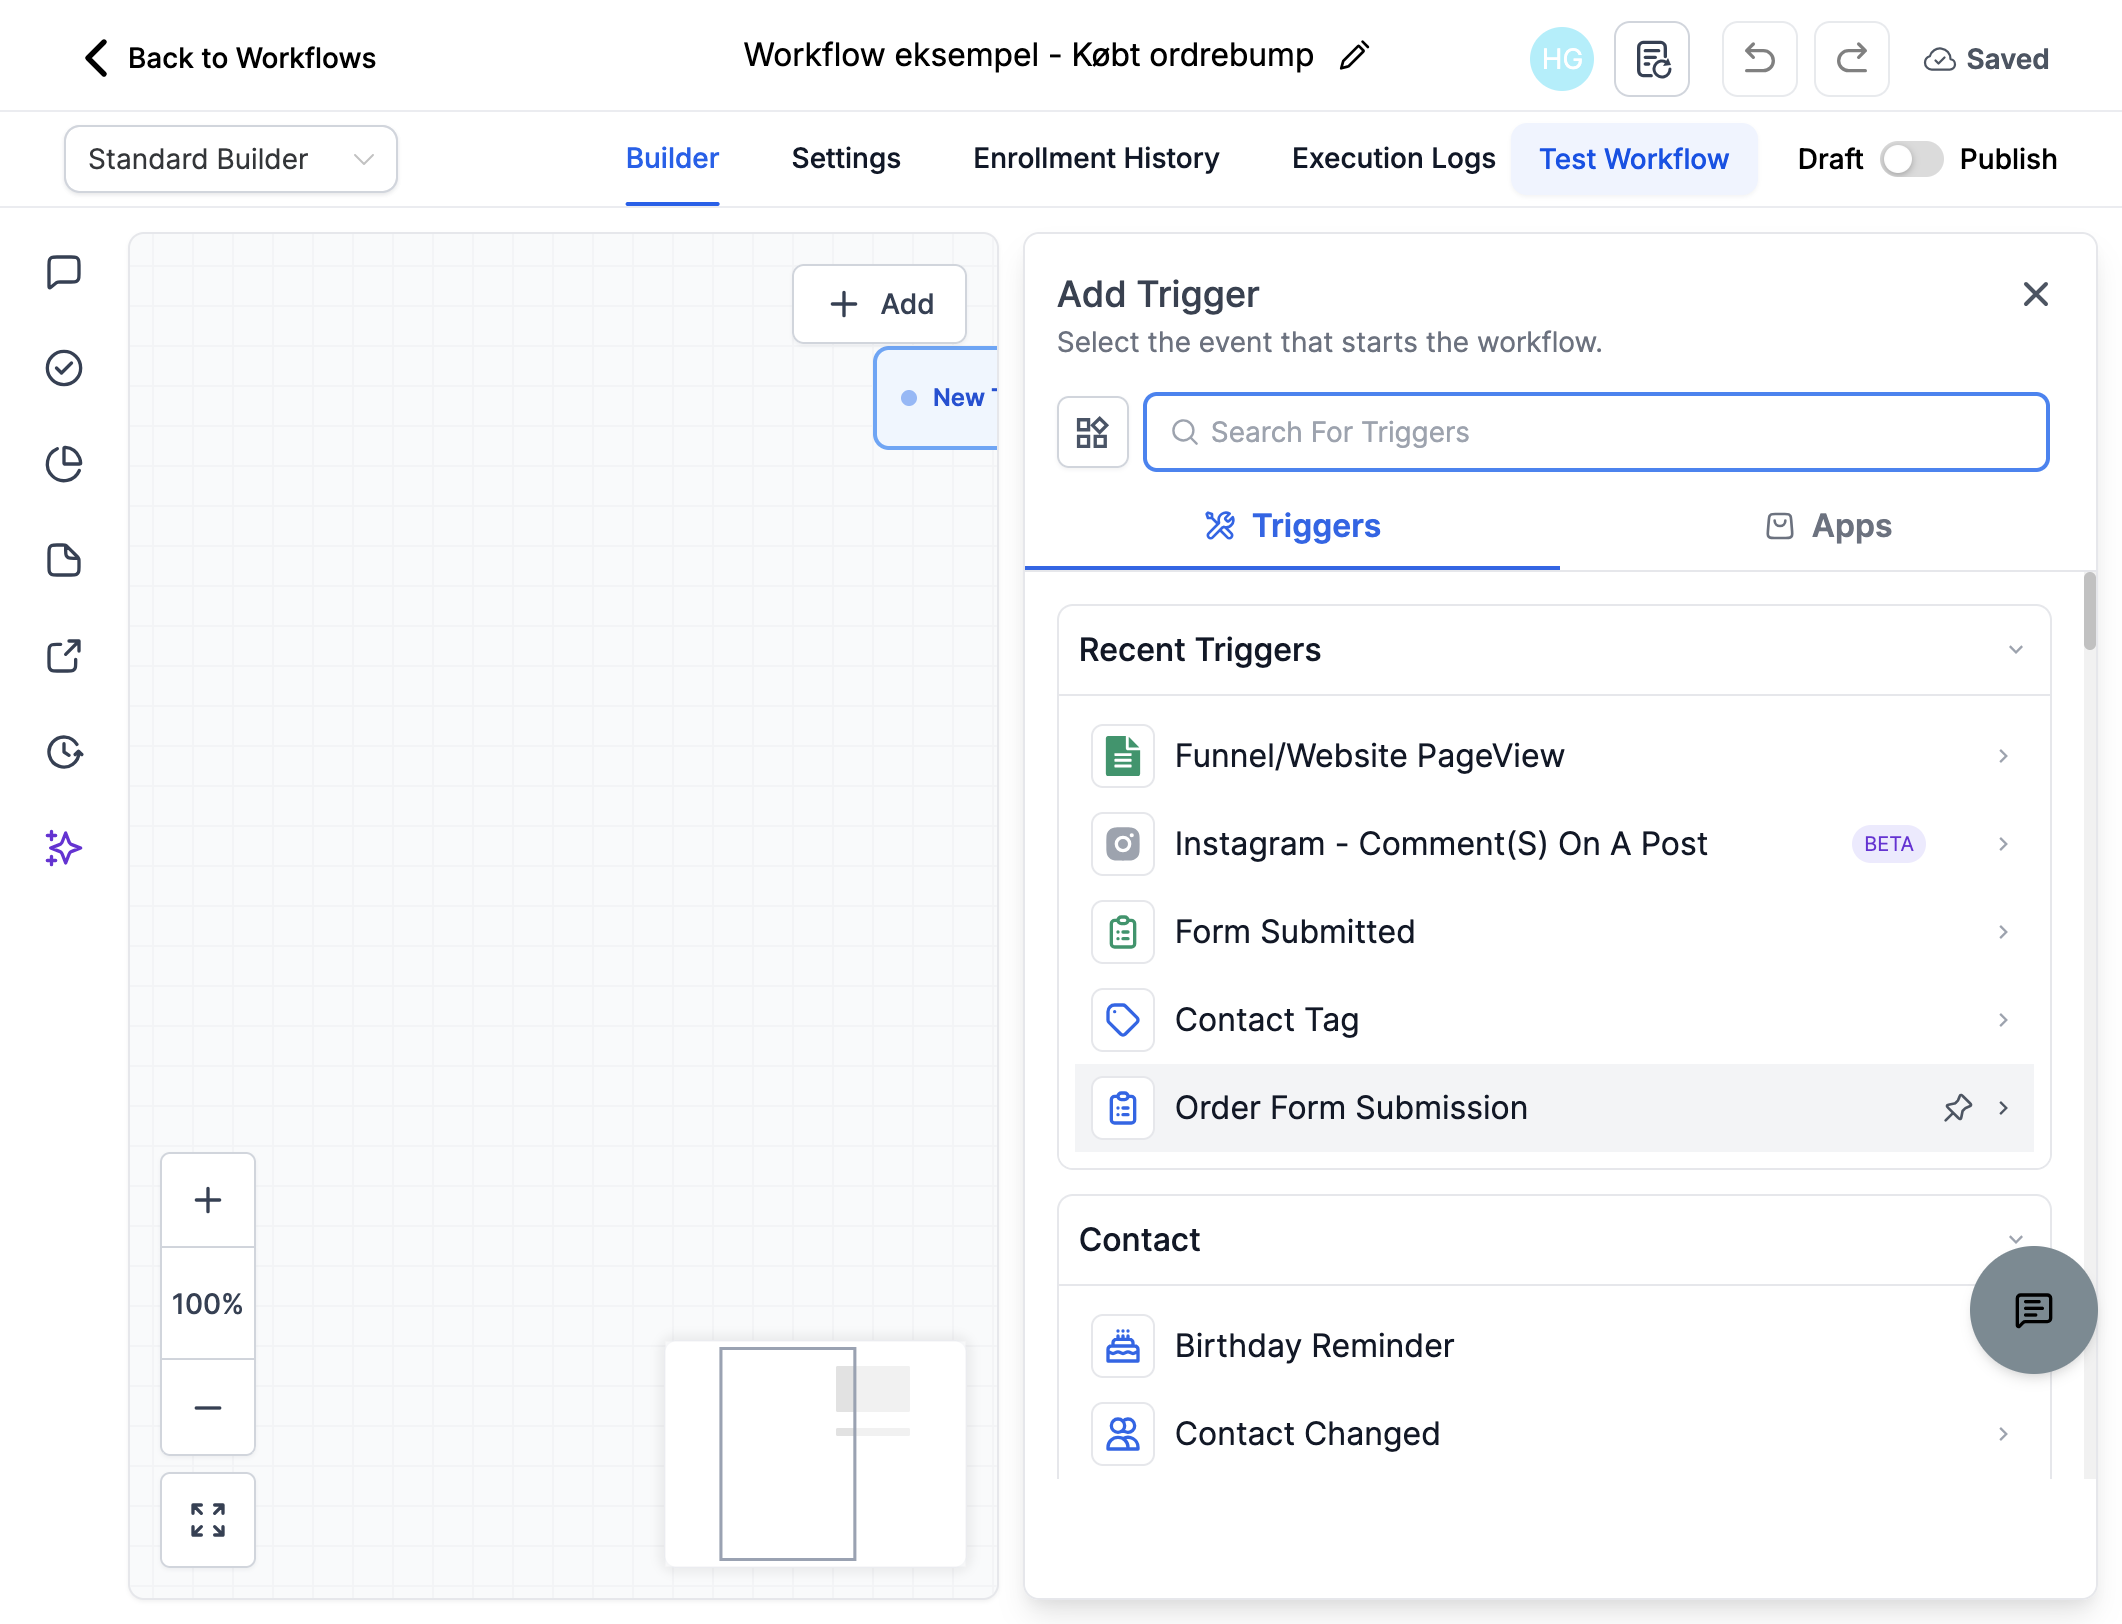
Task: Click the checkmark circle sidebar icon
Action: coord(64,368)
